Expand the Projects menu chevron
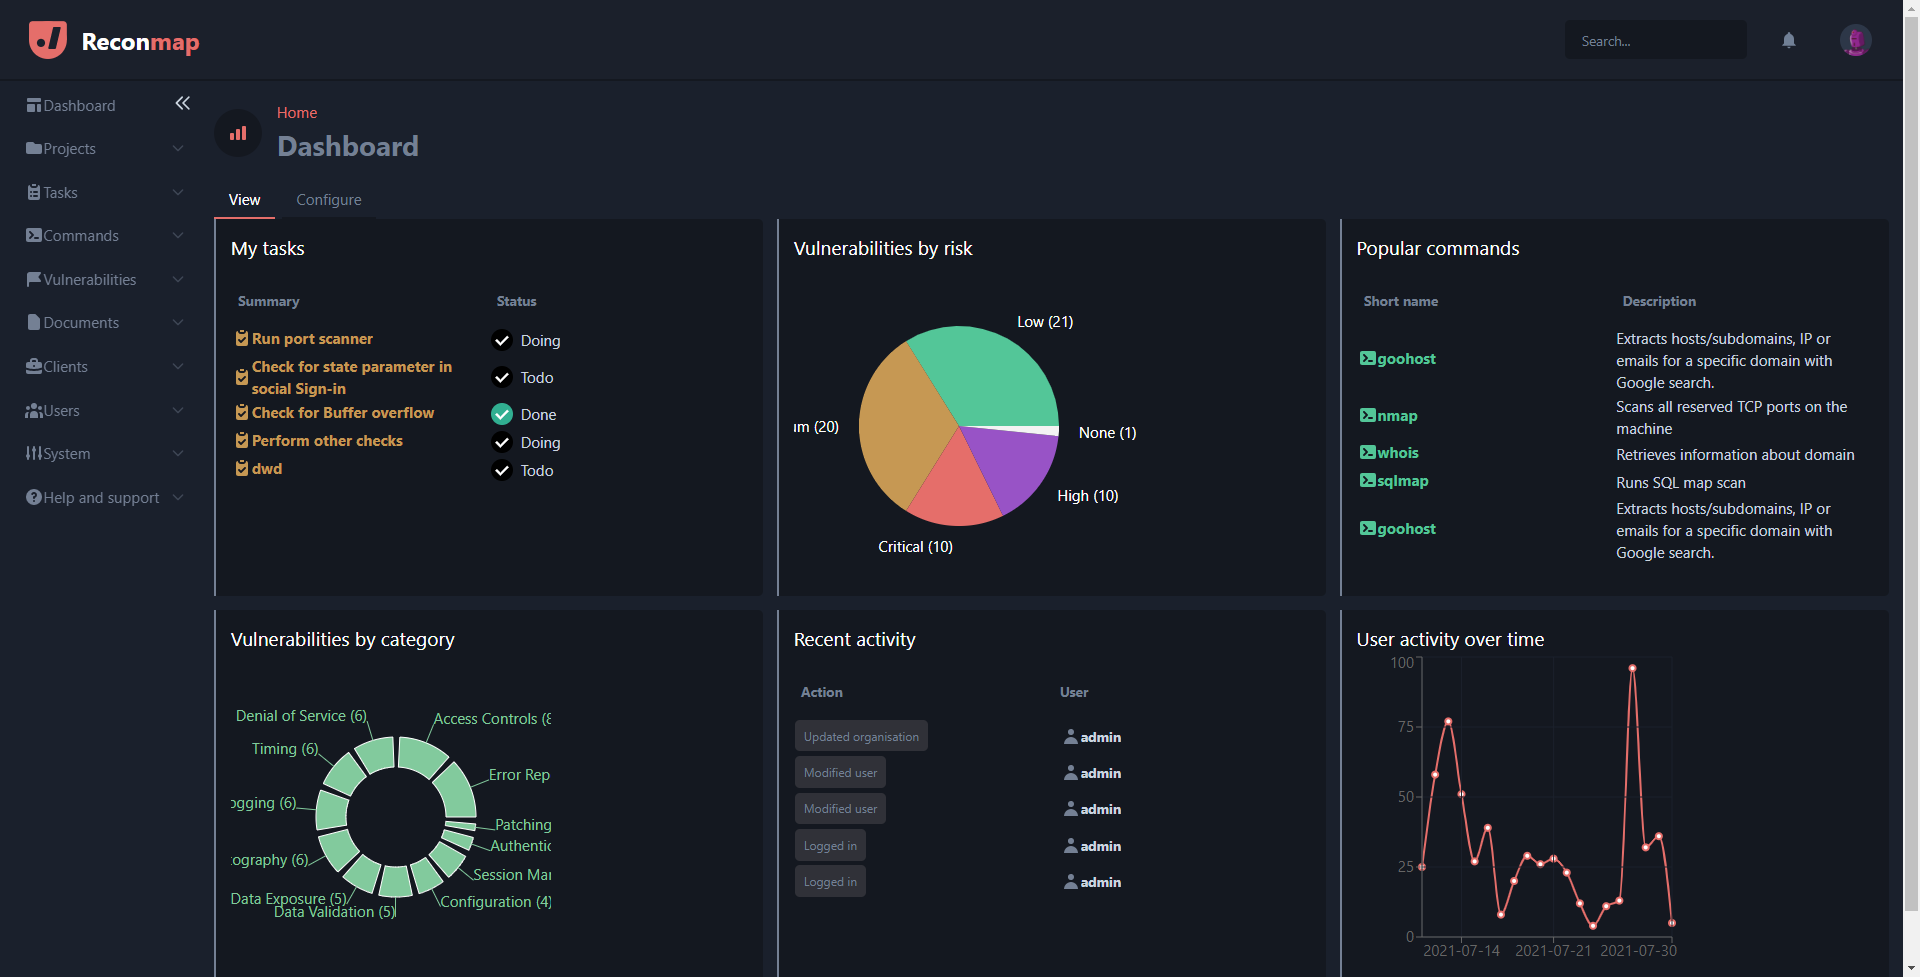 (178, 149)
